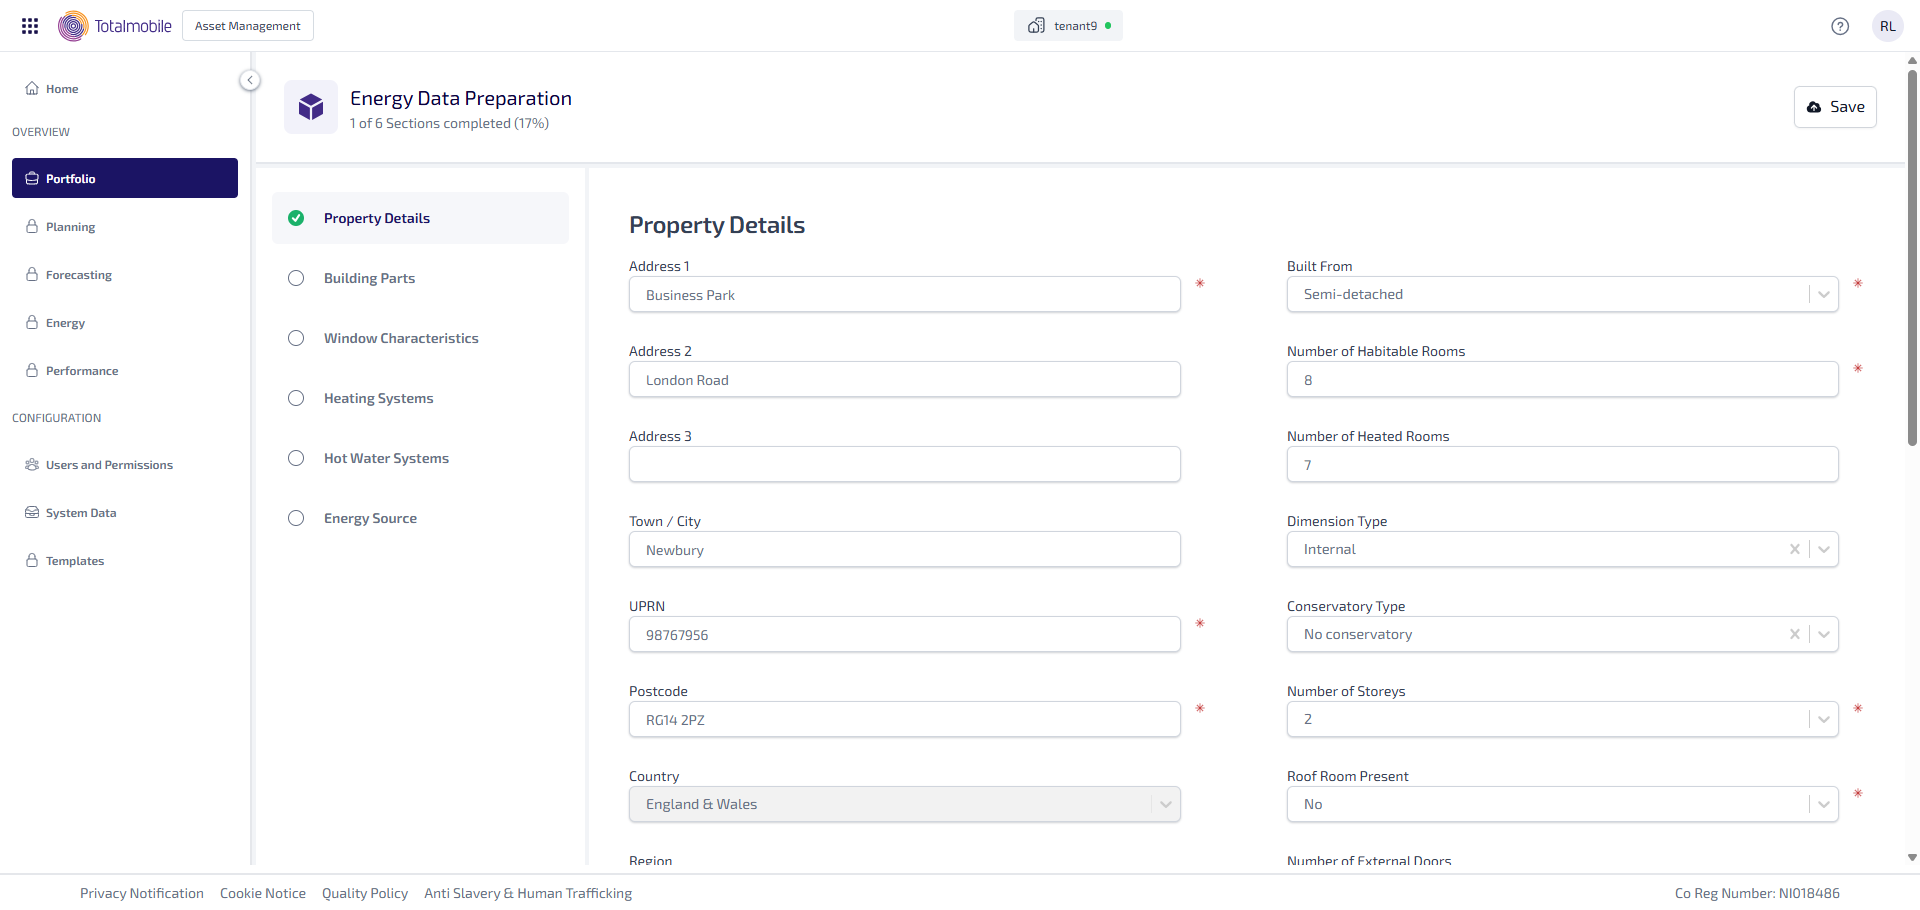Expand the Built From dropdown
This screenshot has width=1920, height=910.
pos(1823,294)
